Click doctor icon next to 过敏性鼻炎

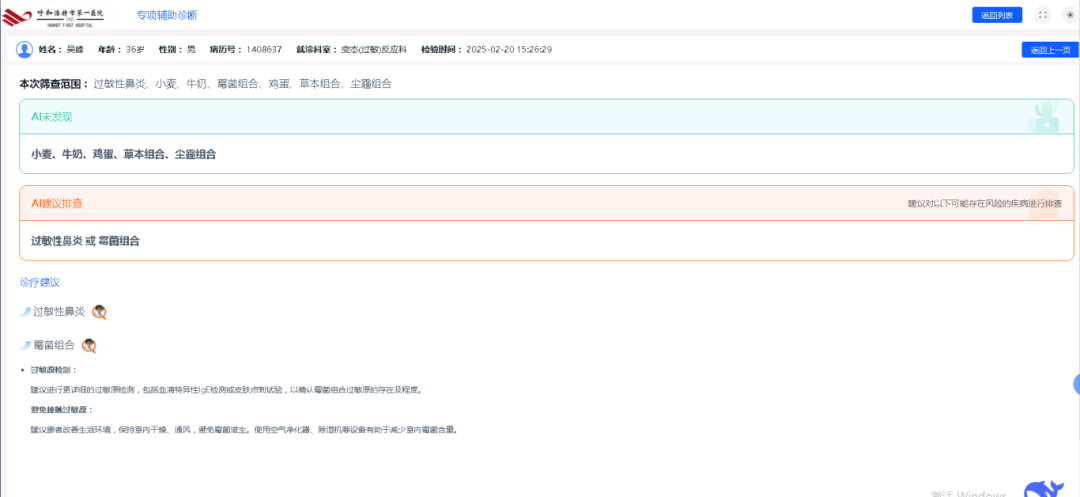[99, 312]
